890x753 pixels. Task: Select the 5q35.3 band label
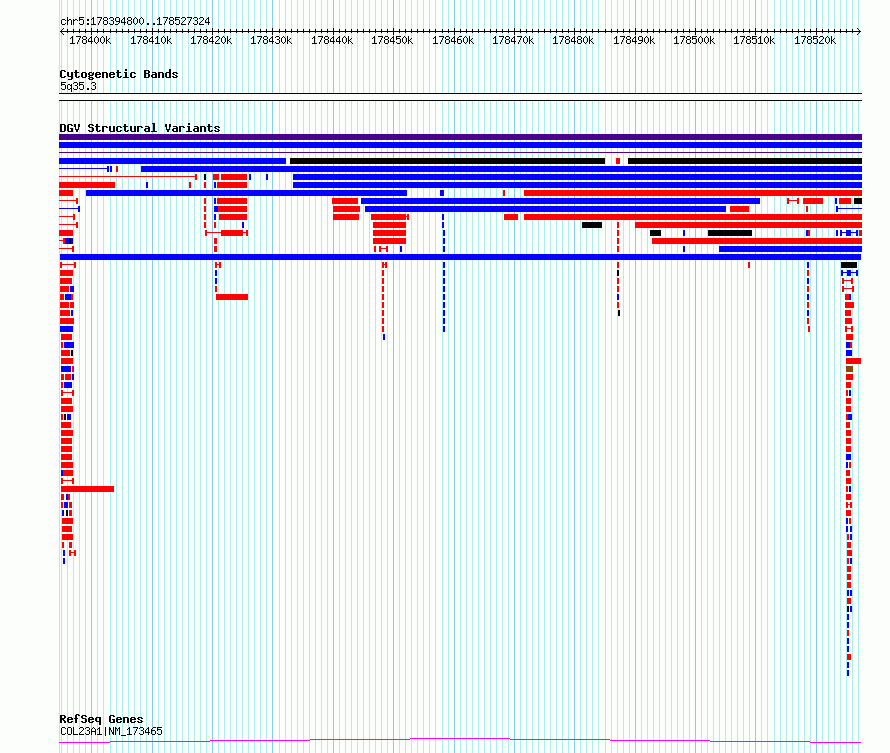pos(78,86)
